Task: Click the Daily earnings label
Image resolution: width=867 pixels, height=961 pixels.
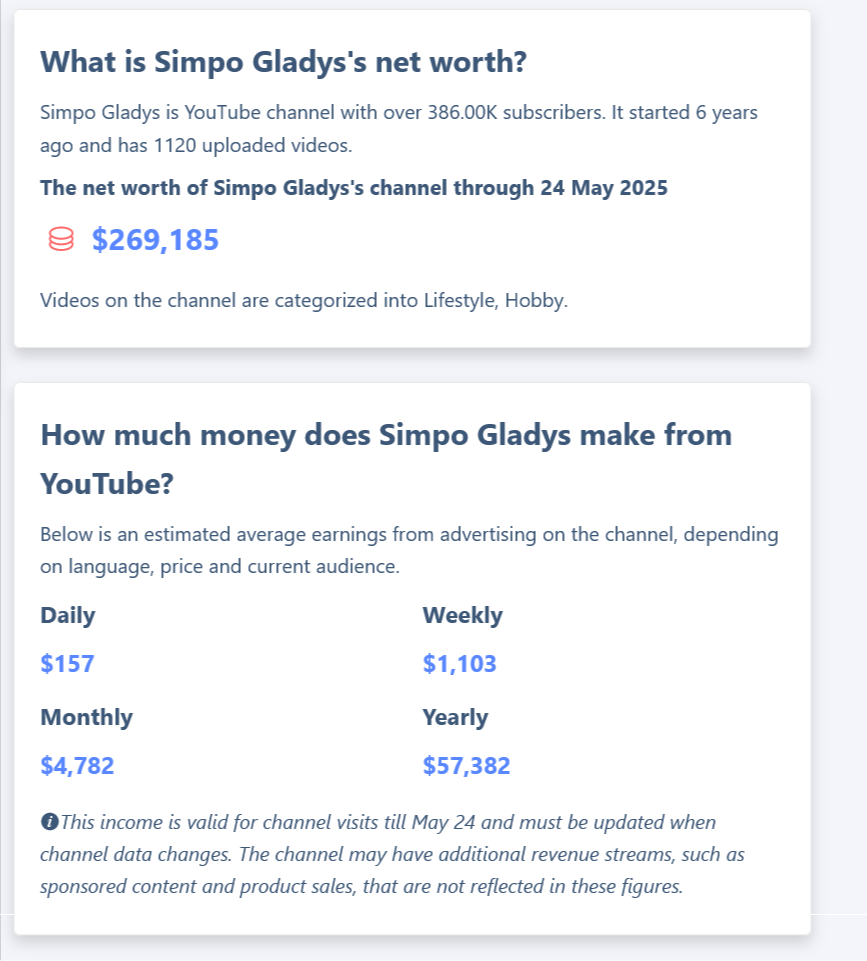Action: pos(68,615)
